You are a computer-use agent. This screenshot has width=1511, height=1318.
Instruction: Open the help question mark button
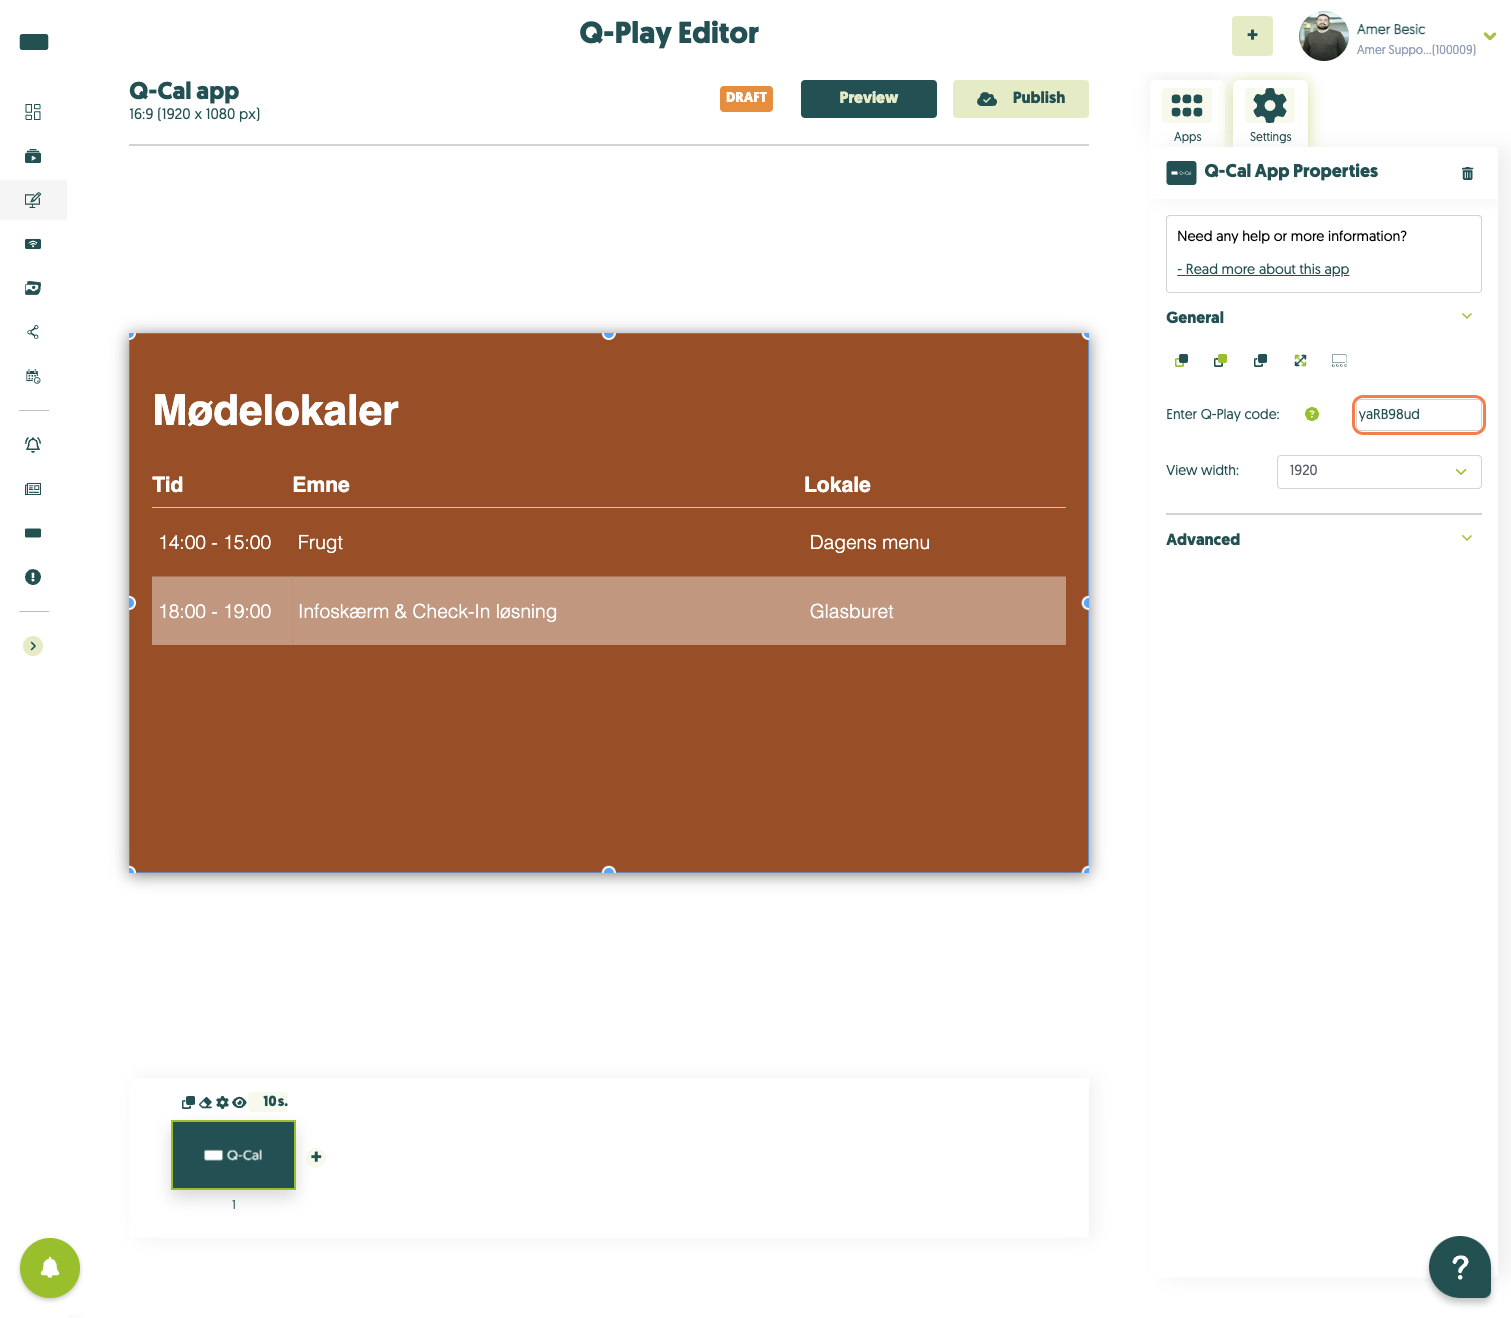click(x=1460, y=1267)
